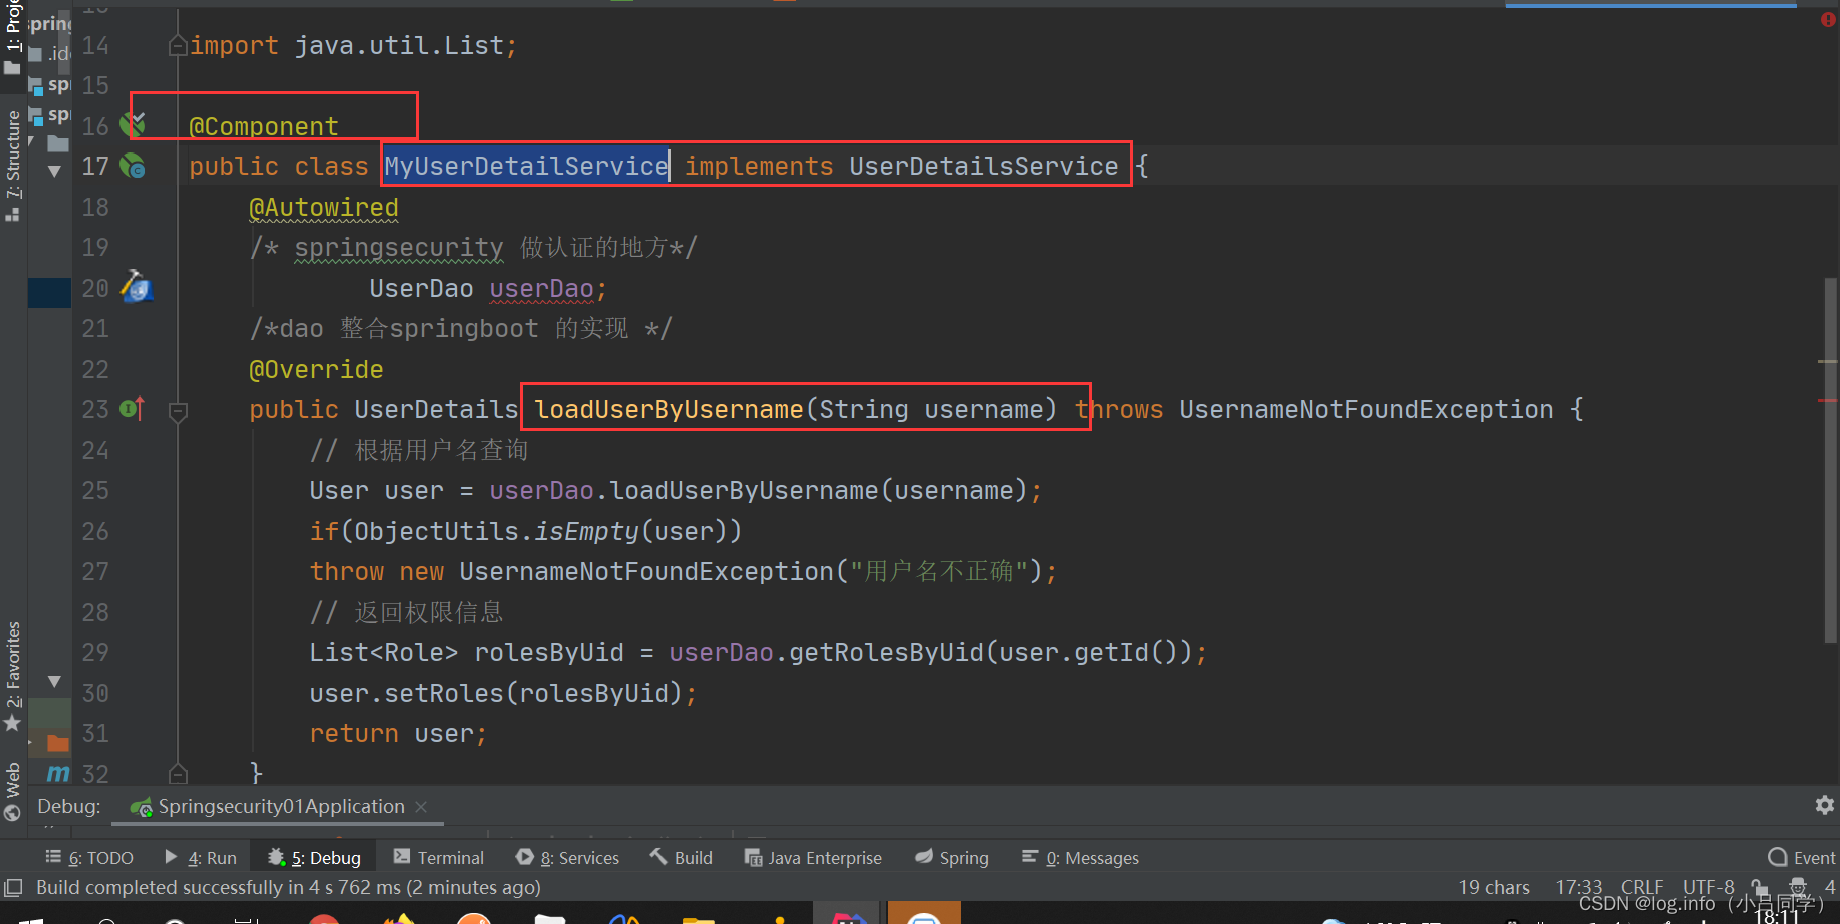Close the Springsecurity01Application debug tab
This screenshot has height=924, width=1840.
click(421, 806)
